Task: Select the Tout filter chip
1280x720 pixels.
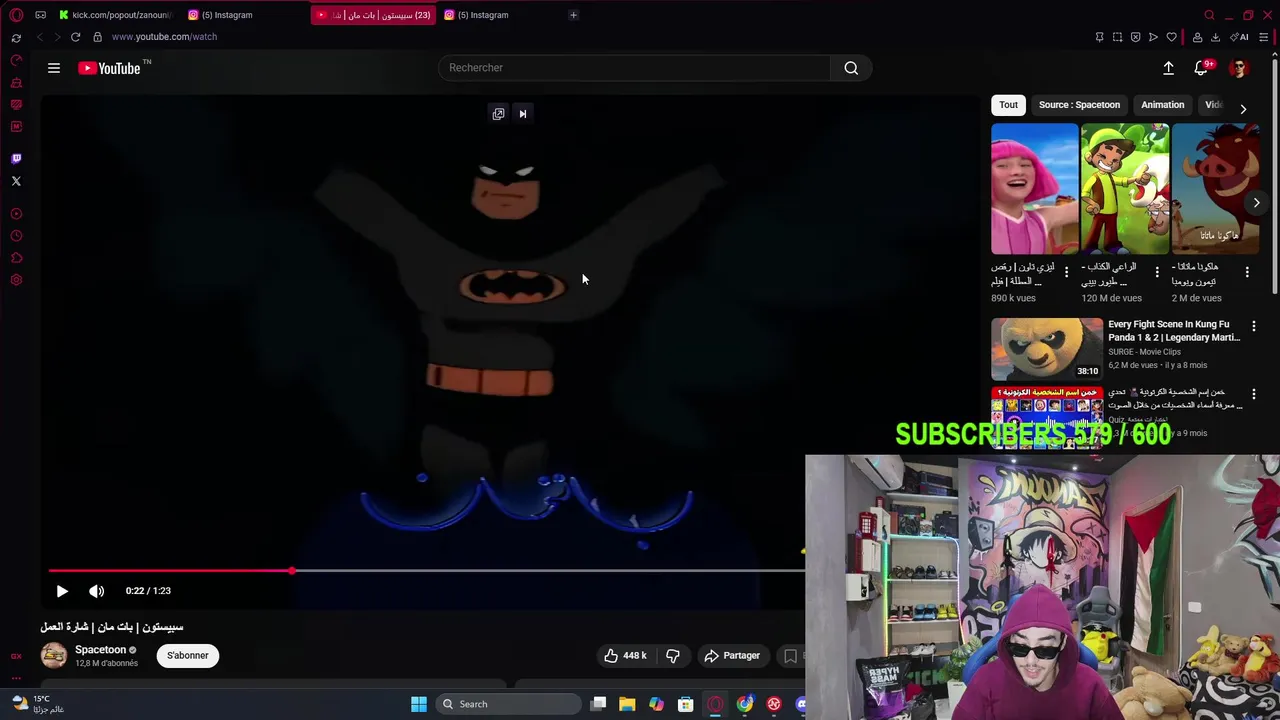Action: coord(1008,105)
